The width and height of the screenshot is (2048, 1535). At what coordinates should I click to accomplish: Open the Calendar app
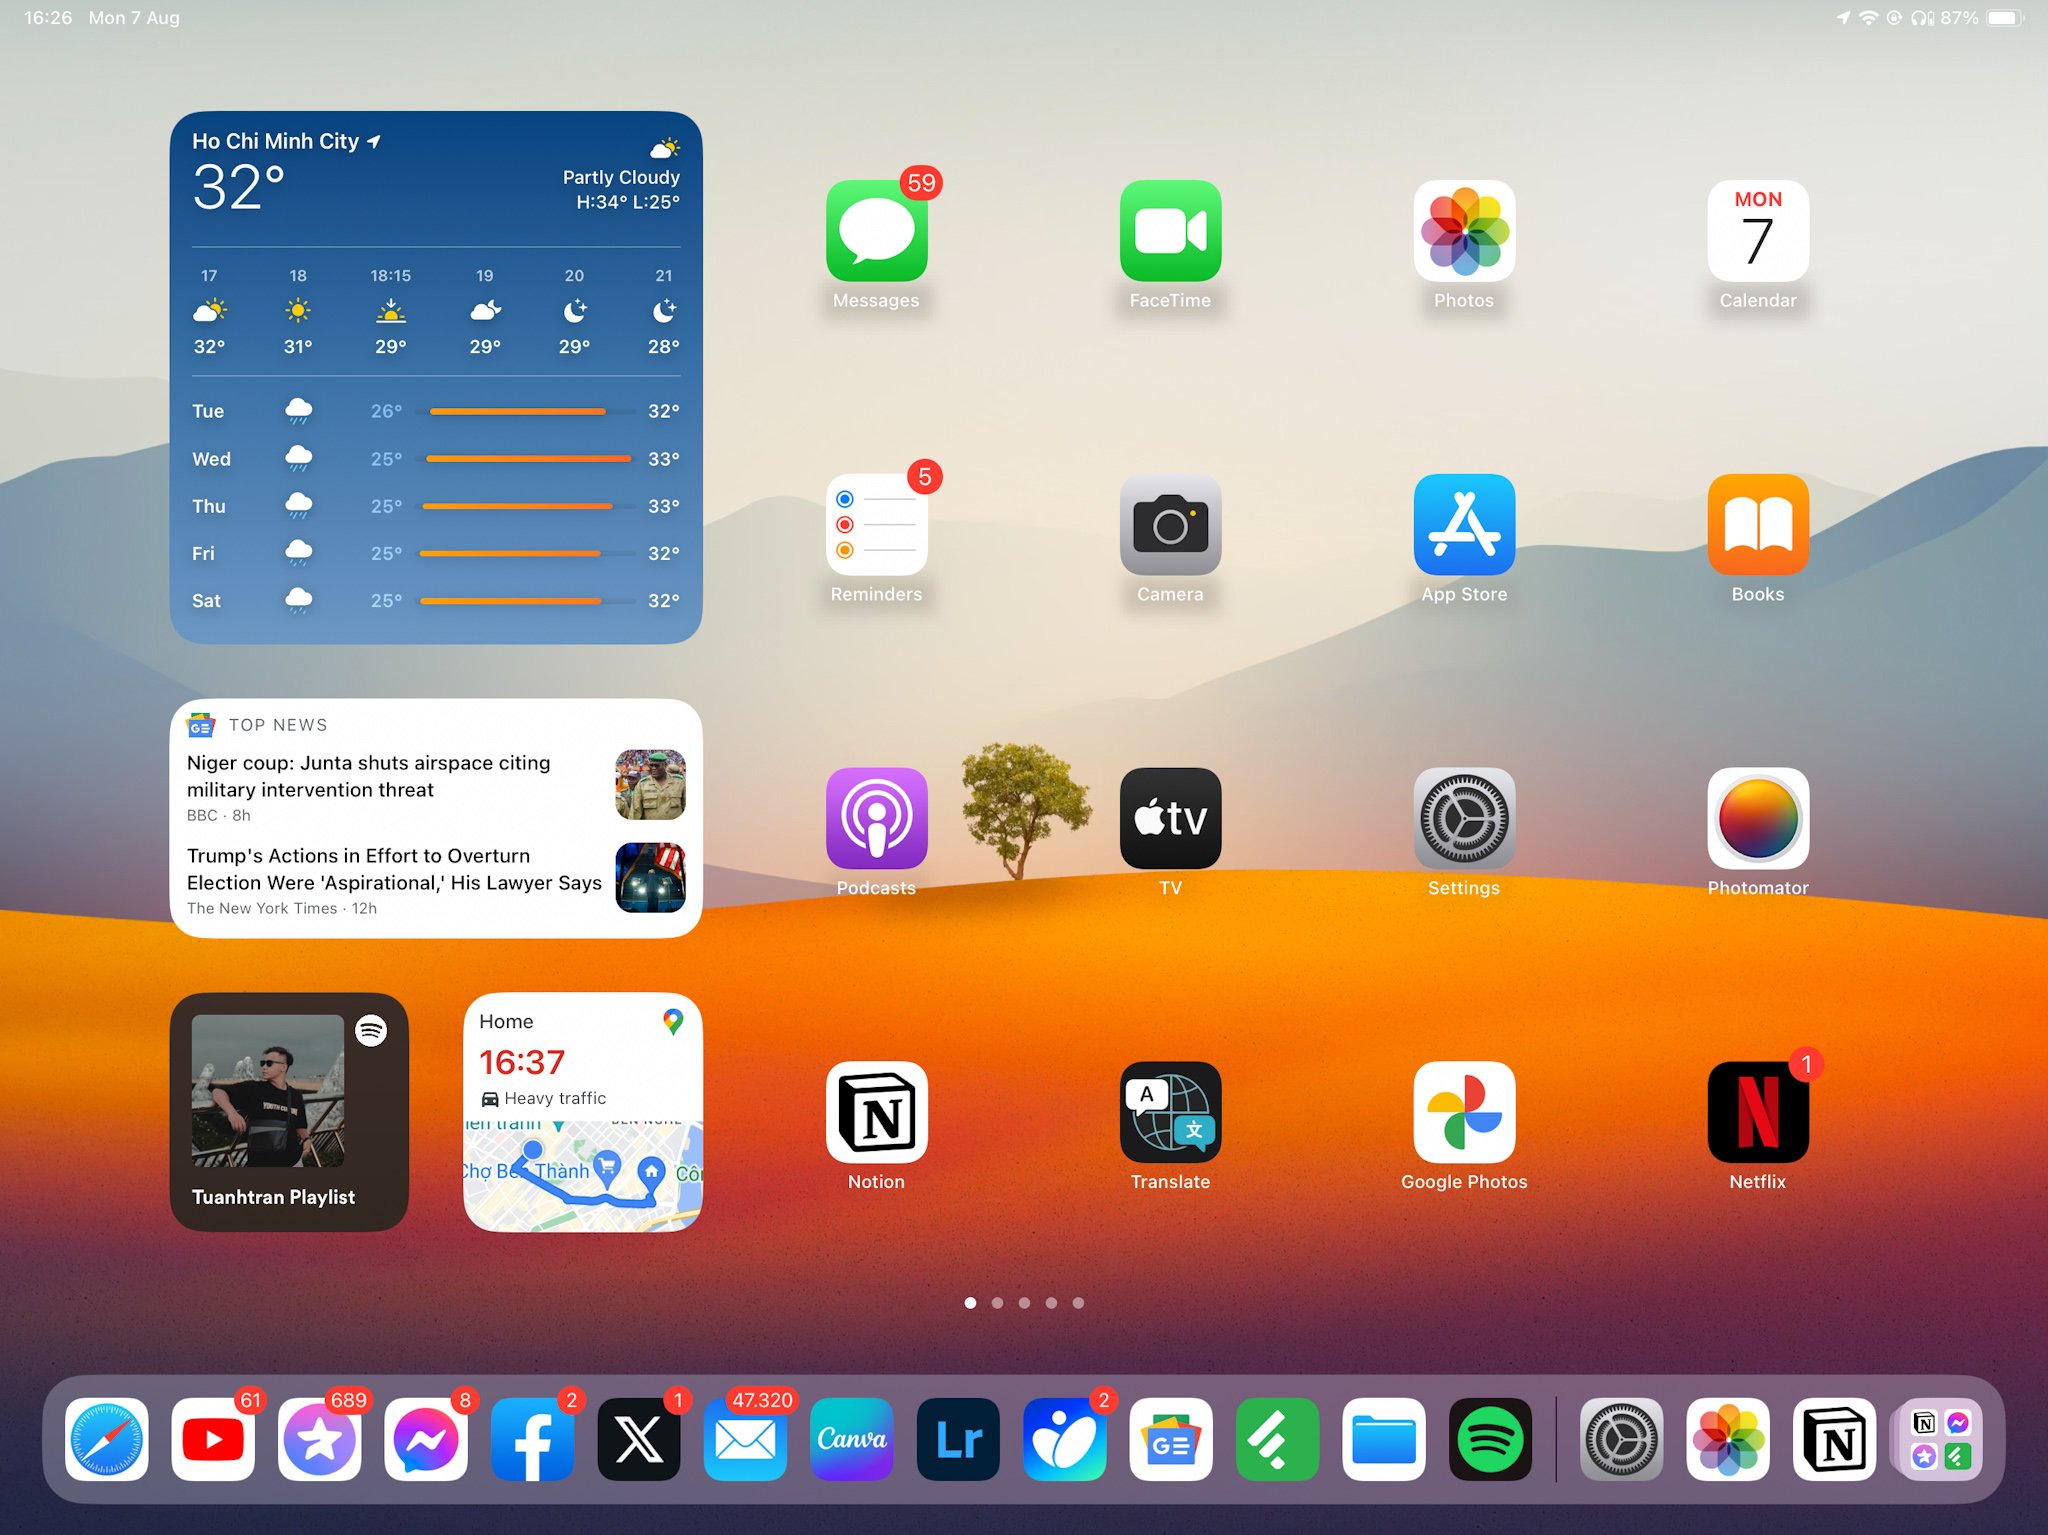click(1758, 231)
